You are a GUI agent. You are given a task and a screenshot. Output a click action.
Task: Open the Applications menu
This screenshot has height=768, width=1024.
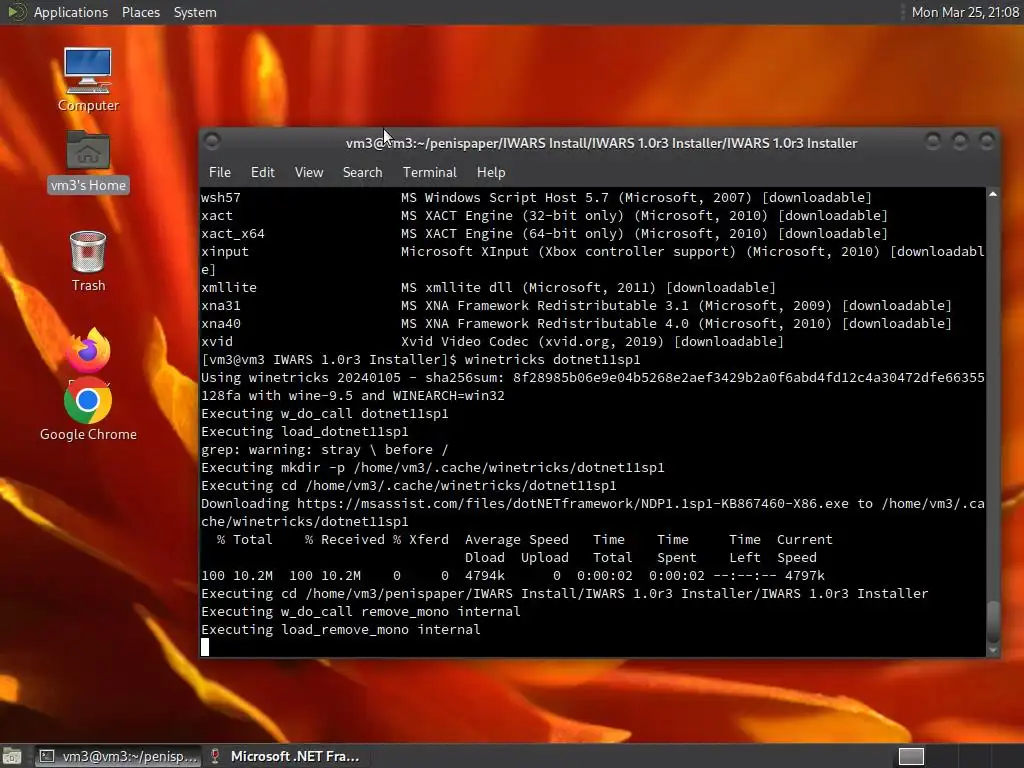tap(71, 12)
